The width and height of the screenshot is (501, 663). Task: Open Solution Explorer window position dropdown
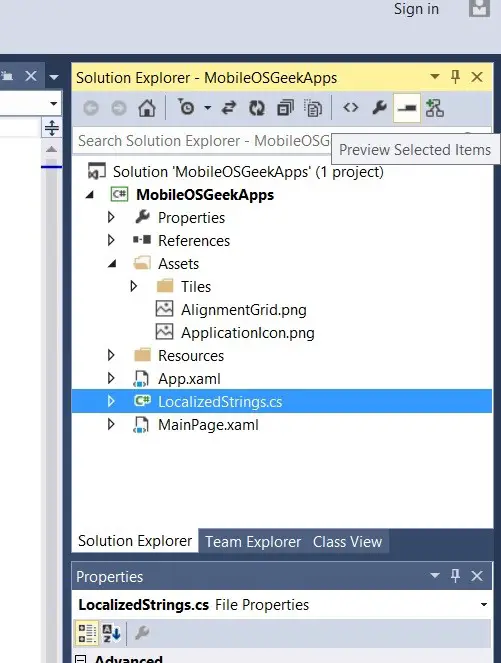tap(435, 77)
